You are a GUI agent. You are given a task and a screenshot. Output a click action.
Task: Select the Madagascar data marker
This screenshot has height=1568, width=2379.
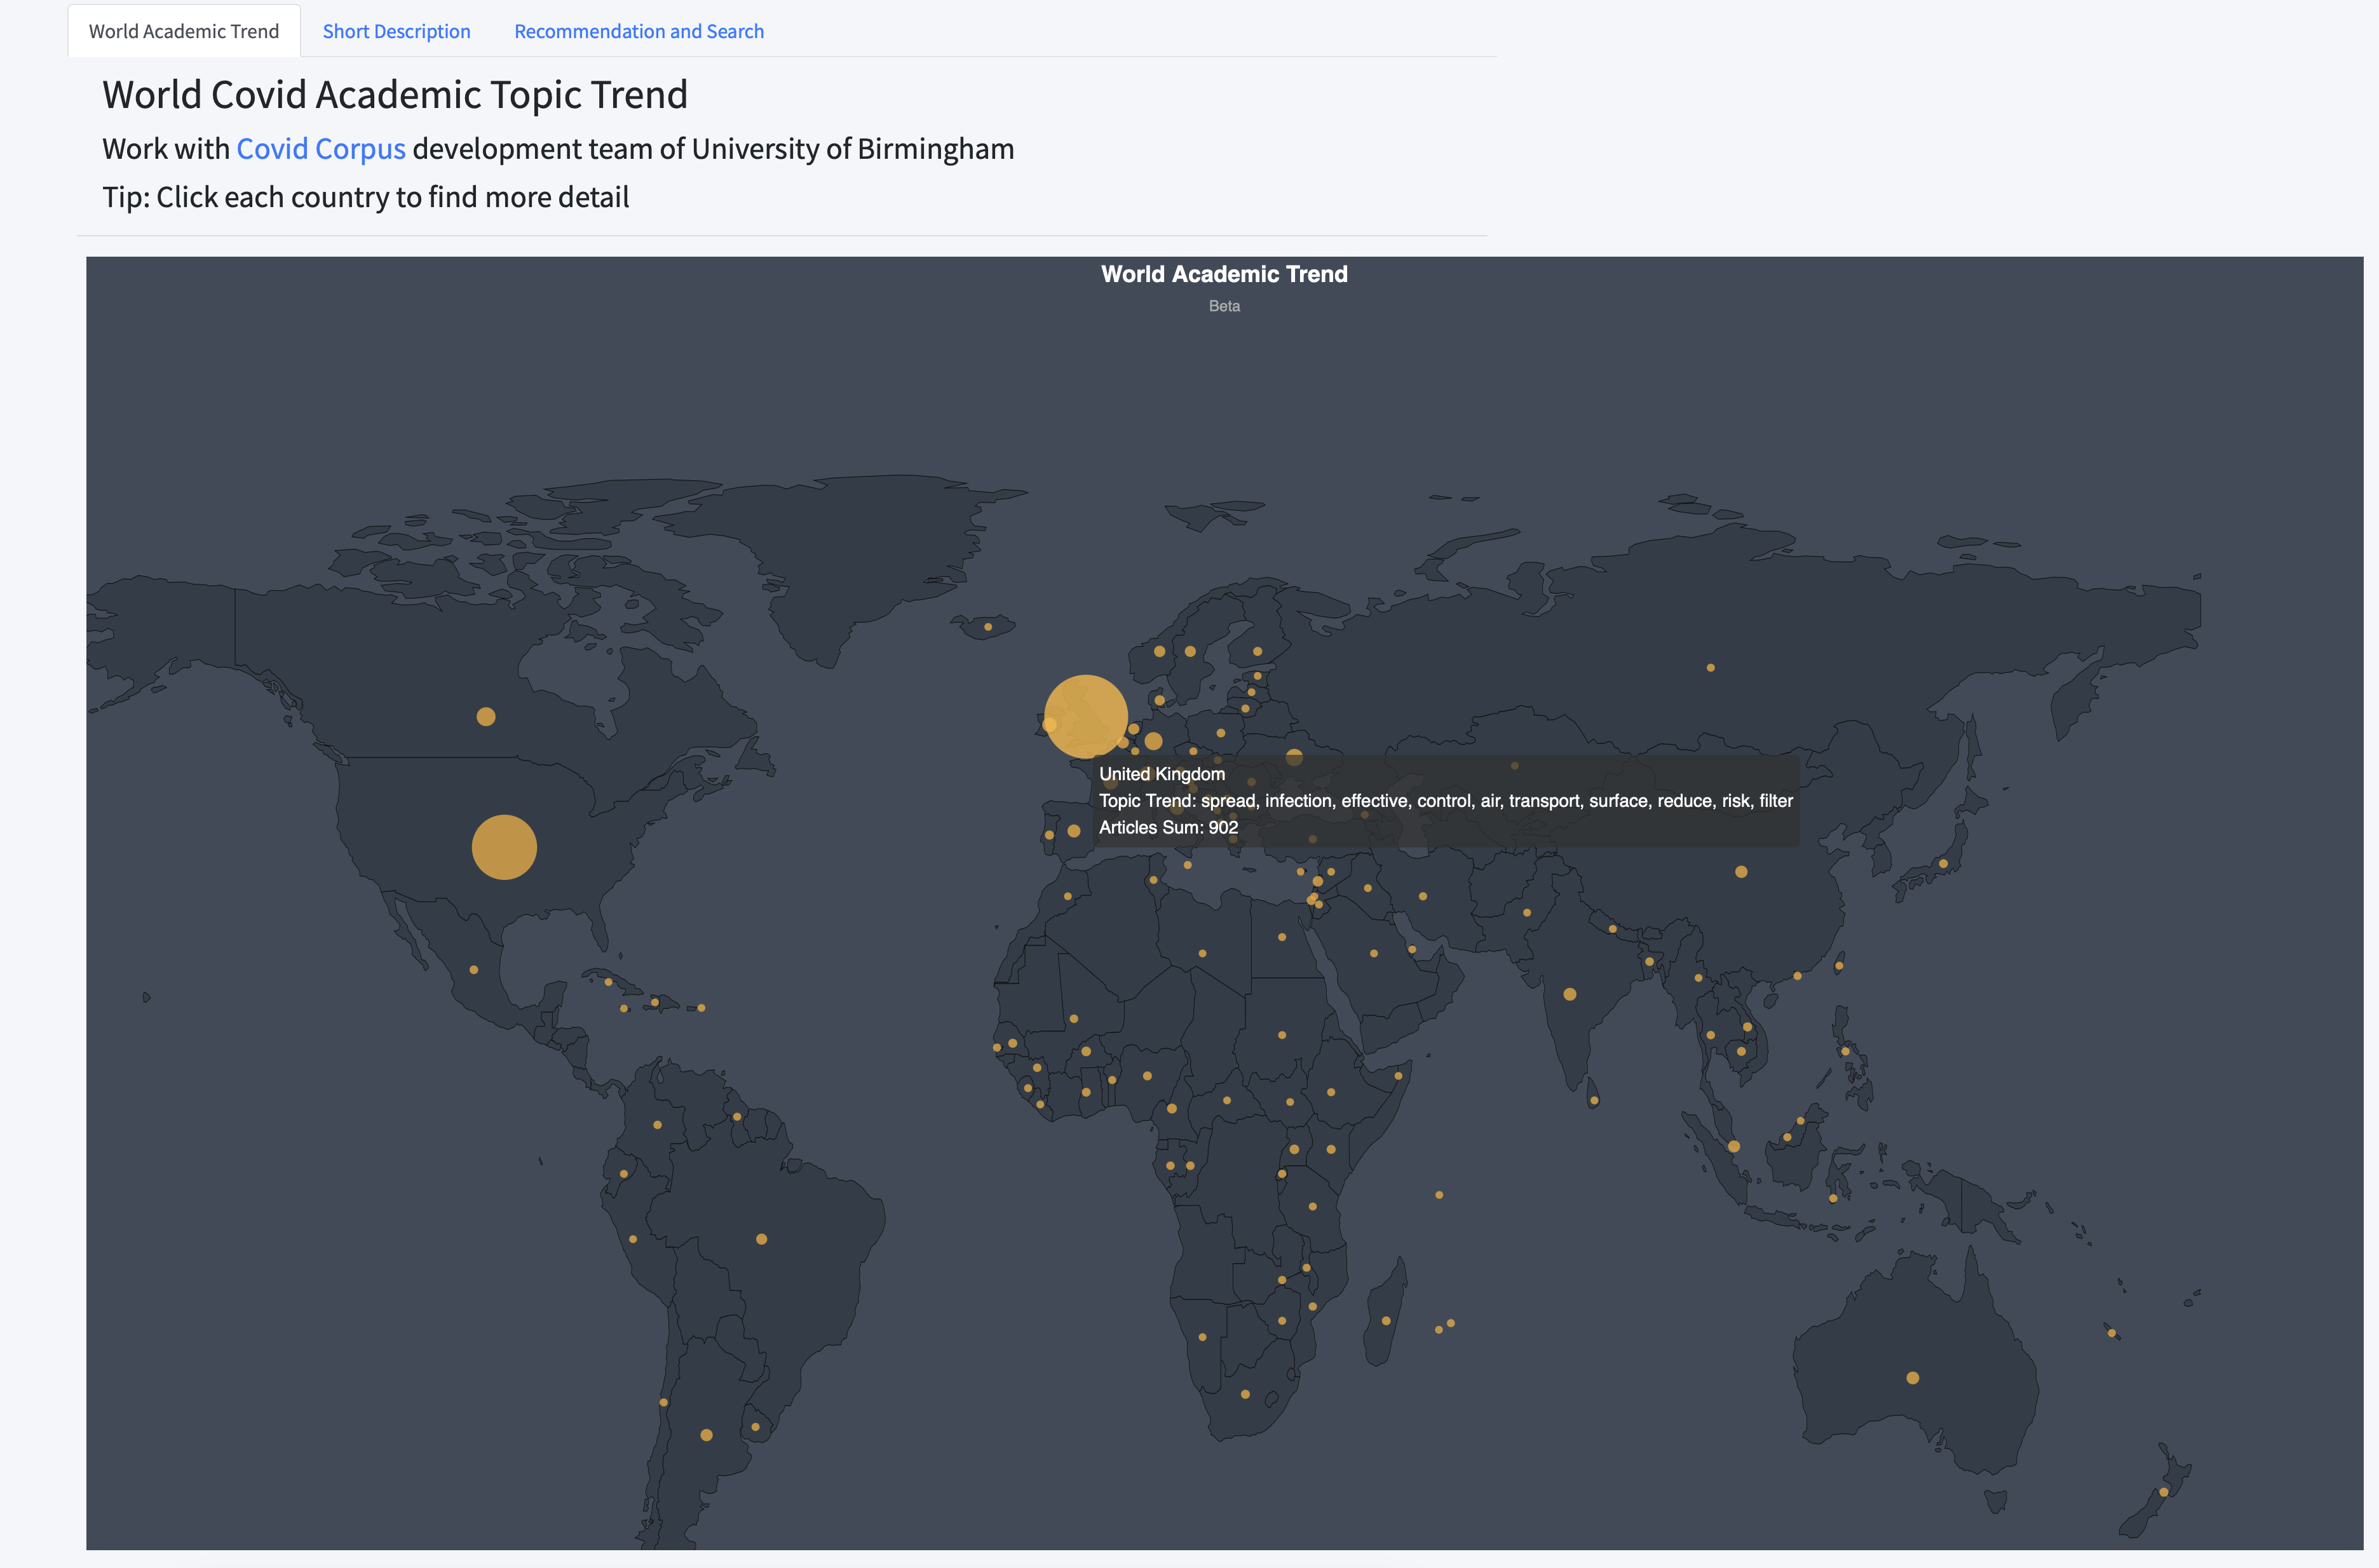(x=1386, y=1321)
